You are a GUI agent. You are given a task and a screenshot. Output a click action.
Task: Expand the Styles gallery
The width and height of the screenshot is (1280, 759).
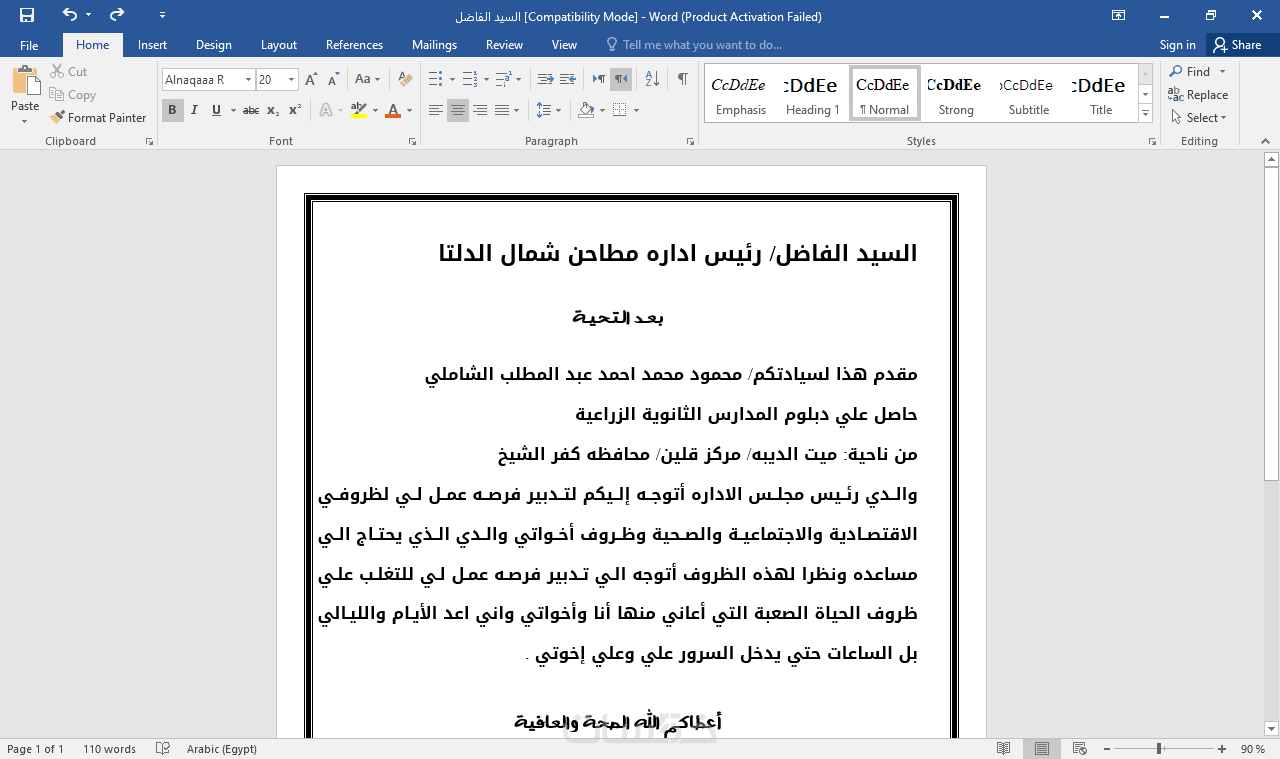coord(1146,114)
